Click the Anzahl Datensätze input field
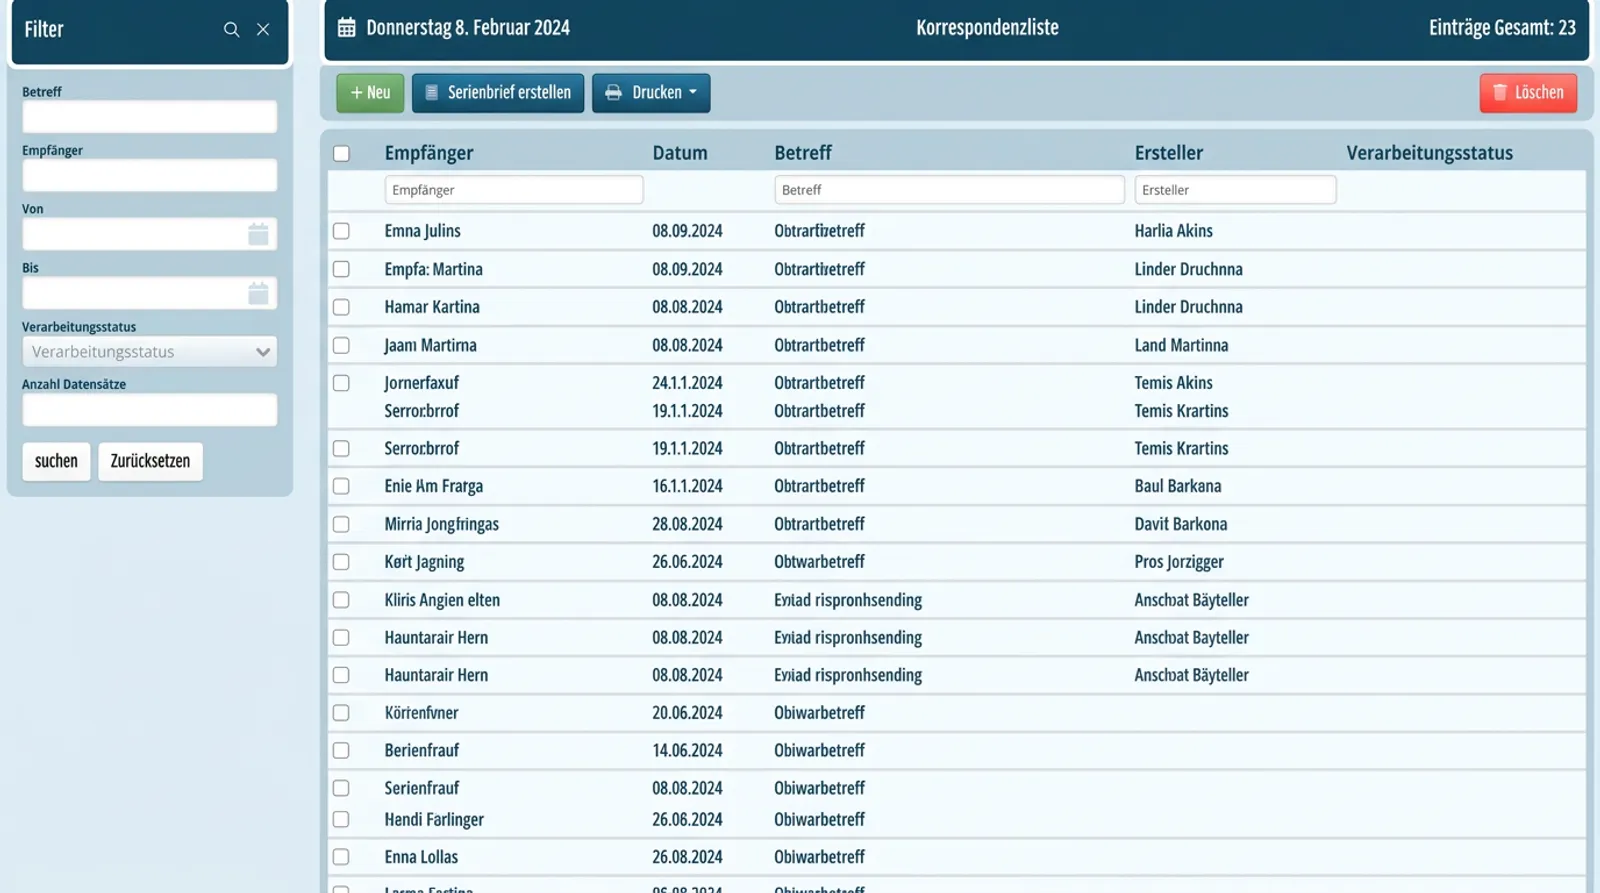Viewport: 1600px width, 893px height. [150, 410]
